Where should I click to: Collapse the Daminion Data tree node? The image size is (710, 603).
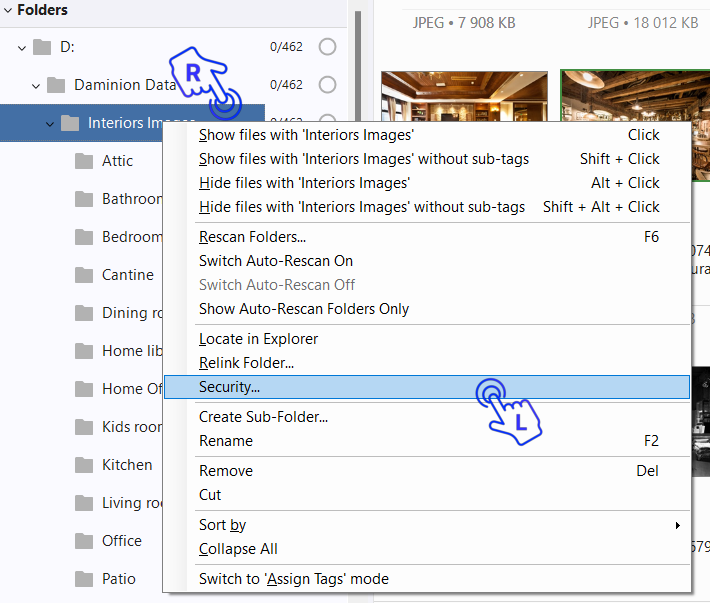[x=36, y=85]
